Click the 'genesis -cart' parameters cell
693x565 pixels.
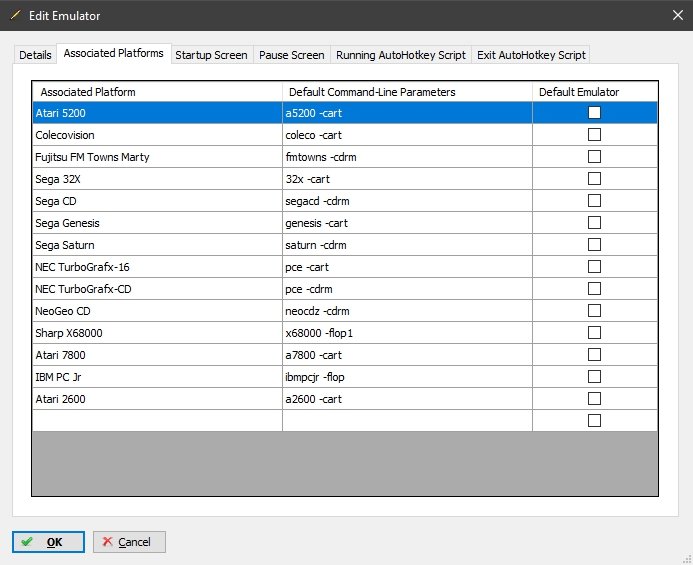pos(407,223)
